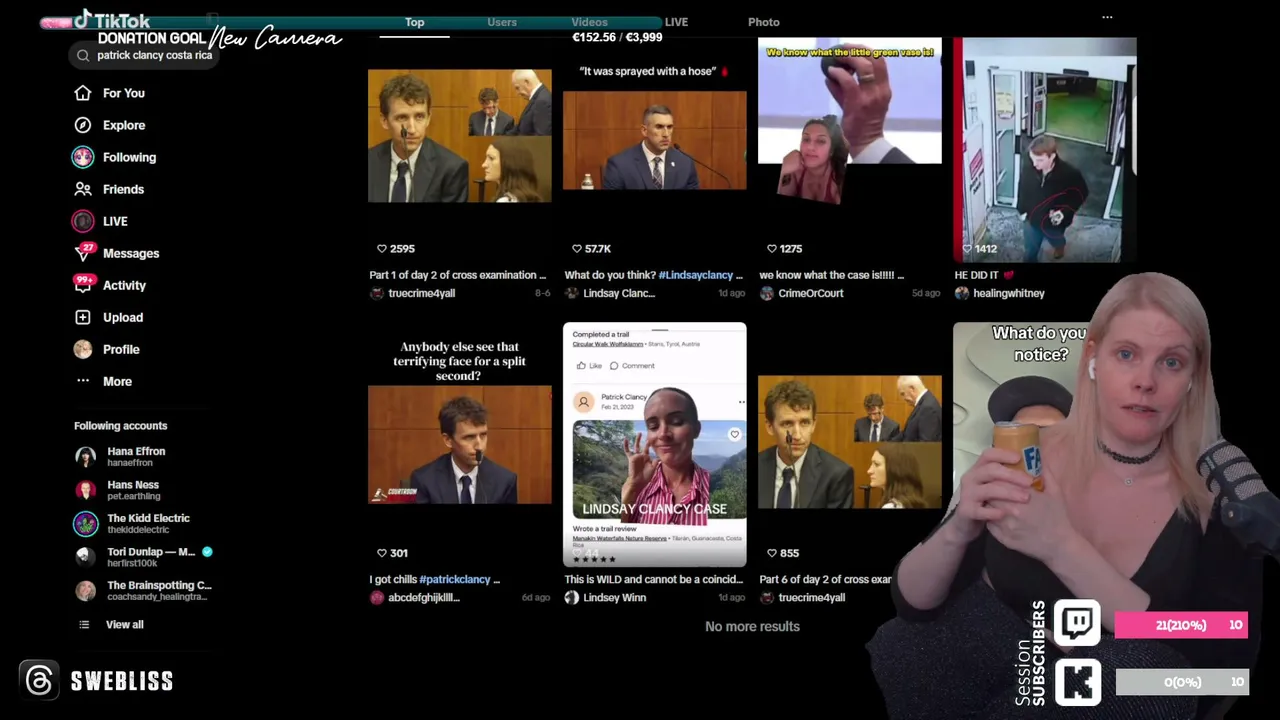Click the three-dots icon beside More

tap(83, 381)
